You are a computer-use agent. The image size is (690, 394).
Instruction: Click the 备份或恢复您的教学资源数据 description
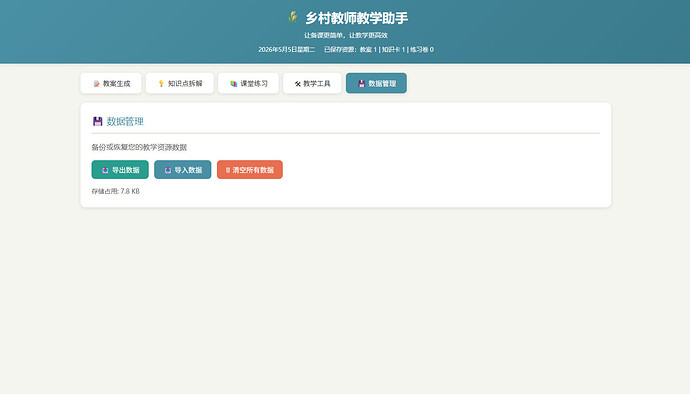pyautogui.click(x=139, y=147)
